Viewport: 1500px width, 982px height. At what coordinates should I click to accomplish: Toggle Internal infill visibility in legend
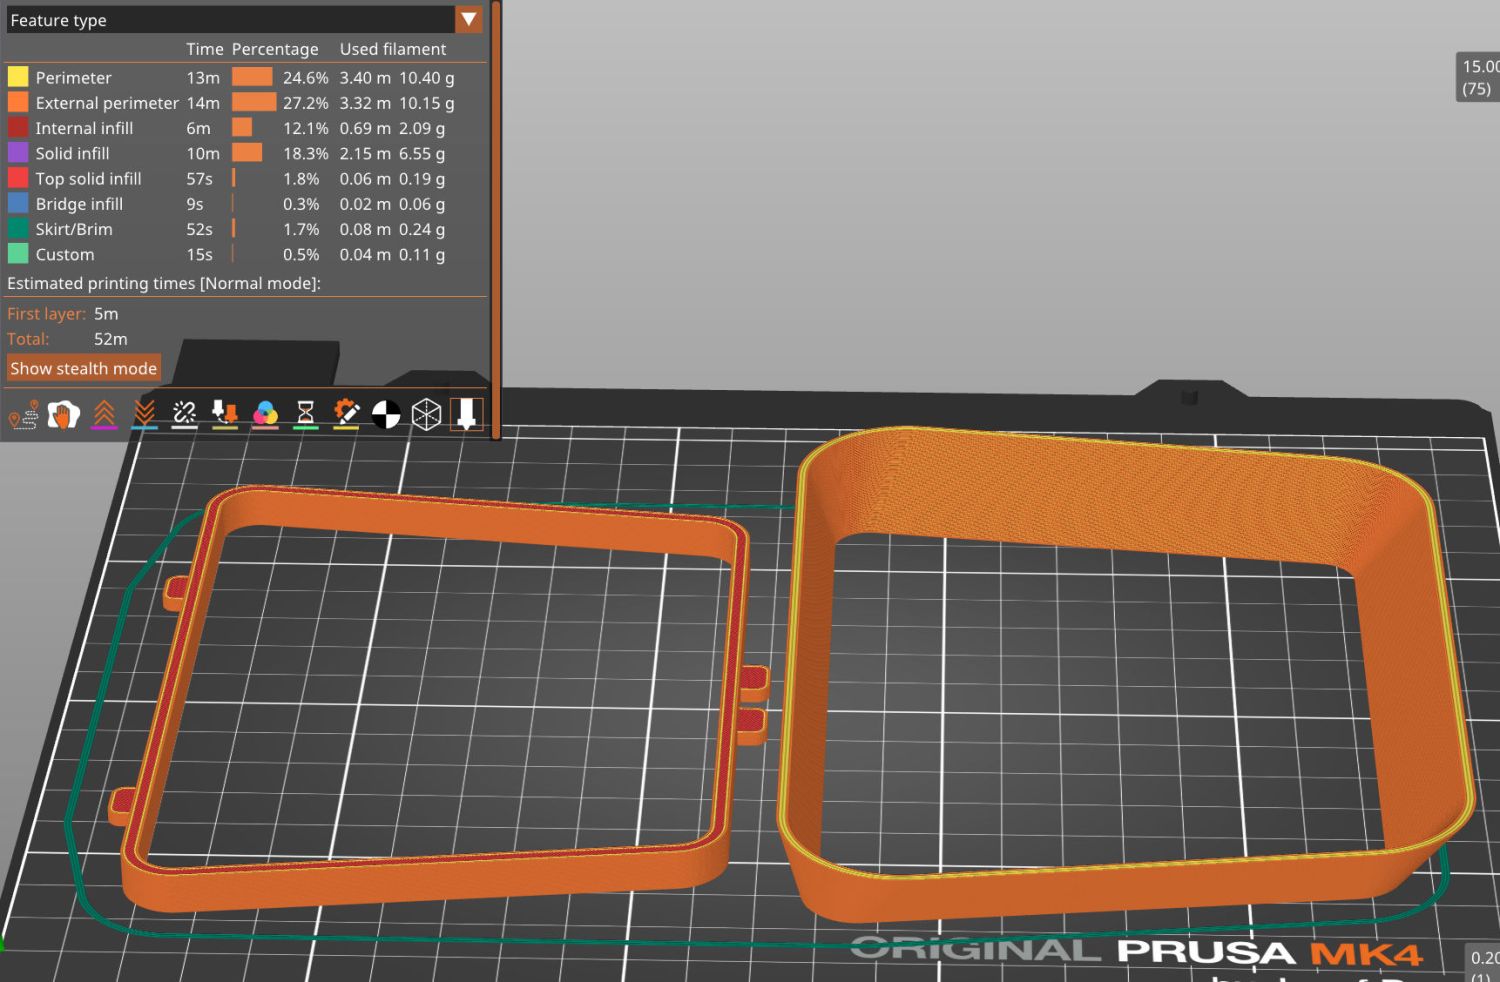[84, 128]
